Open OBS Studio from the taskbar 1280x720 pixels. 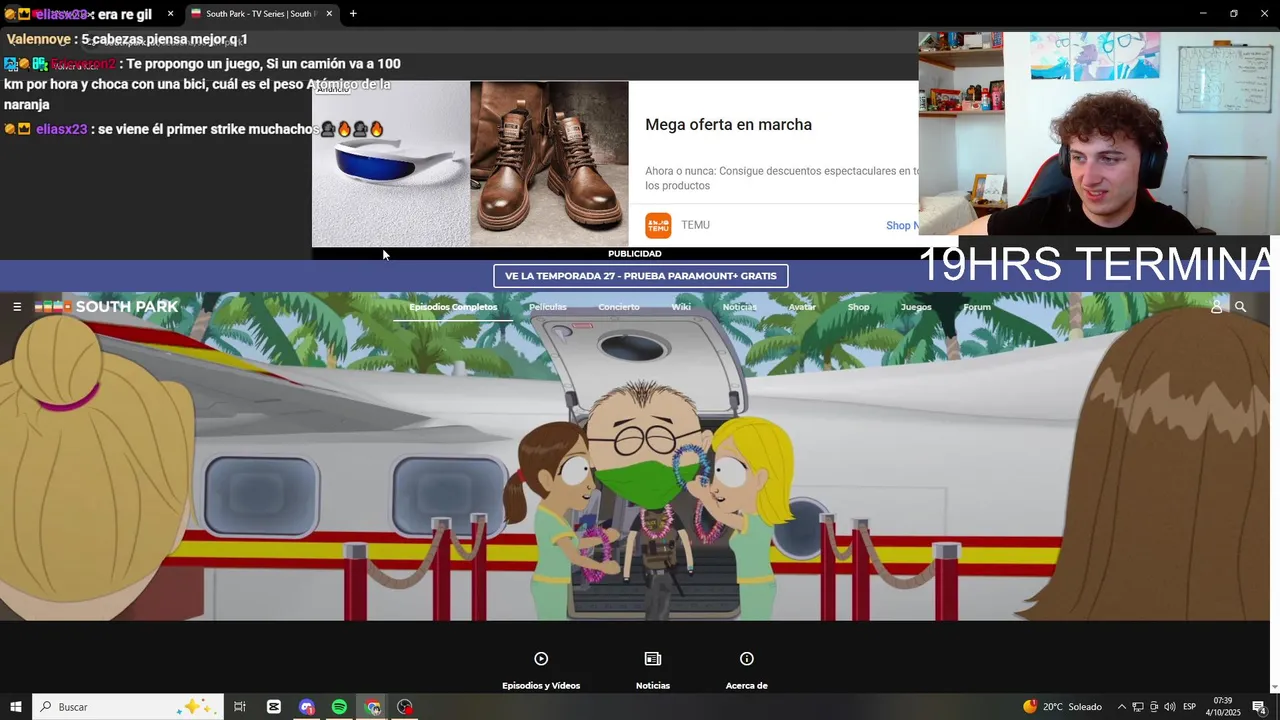coord(405,707)
